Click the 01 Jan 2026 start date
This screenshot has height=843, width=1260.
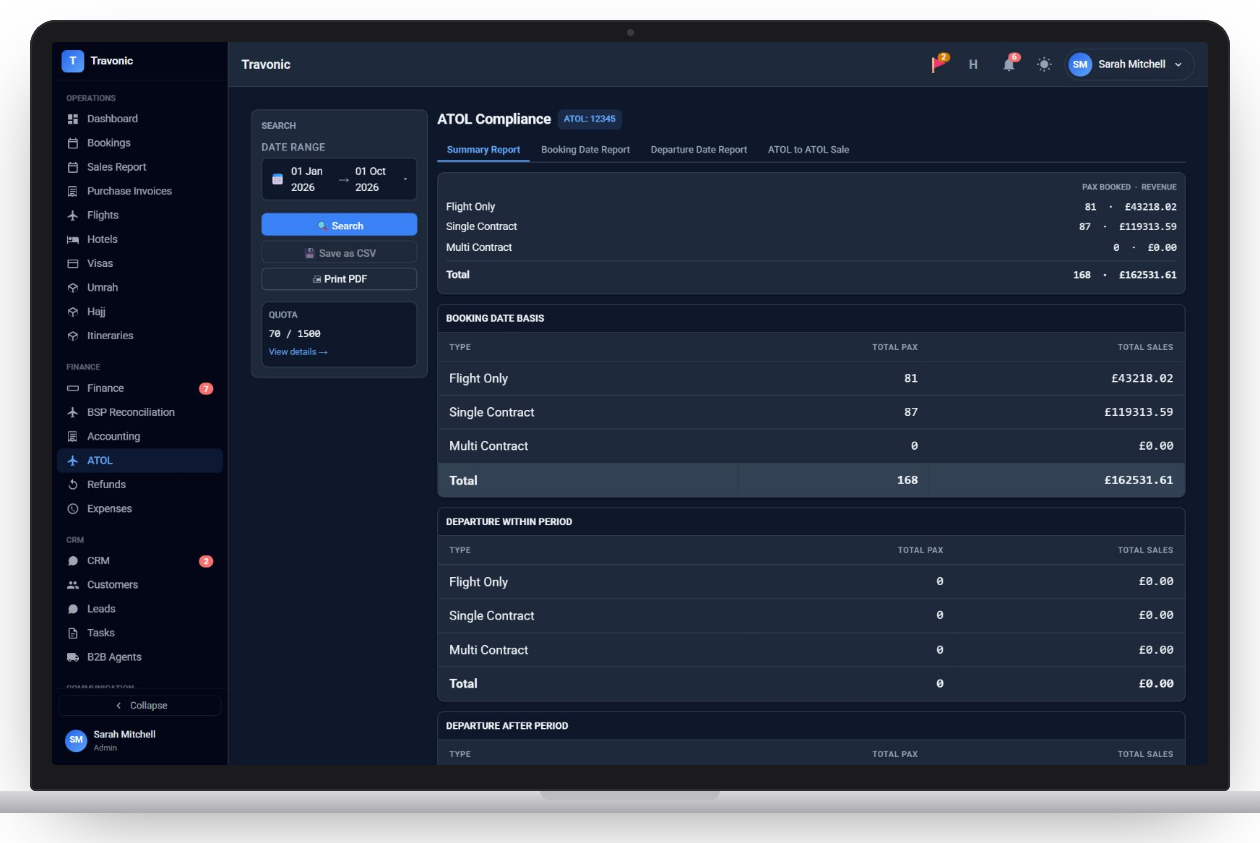click(307, 179)
